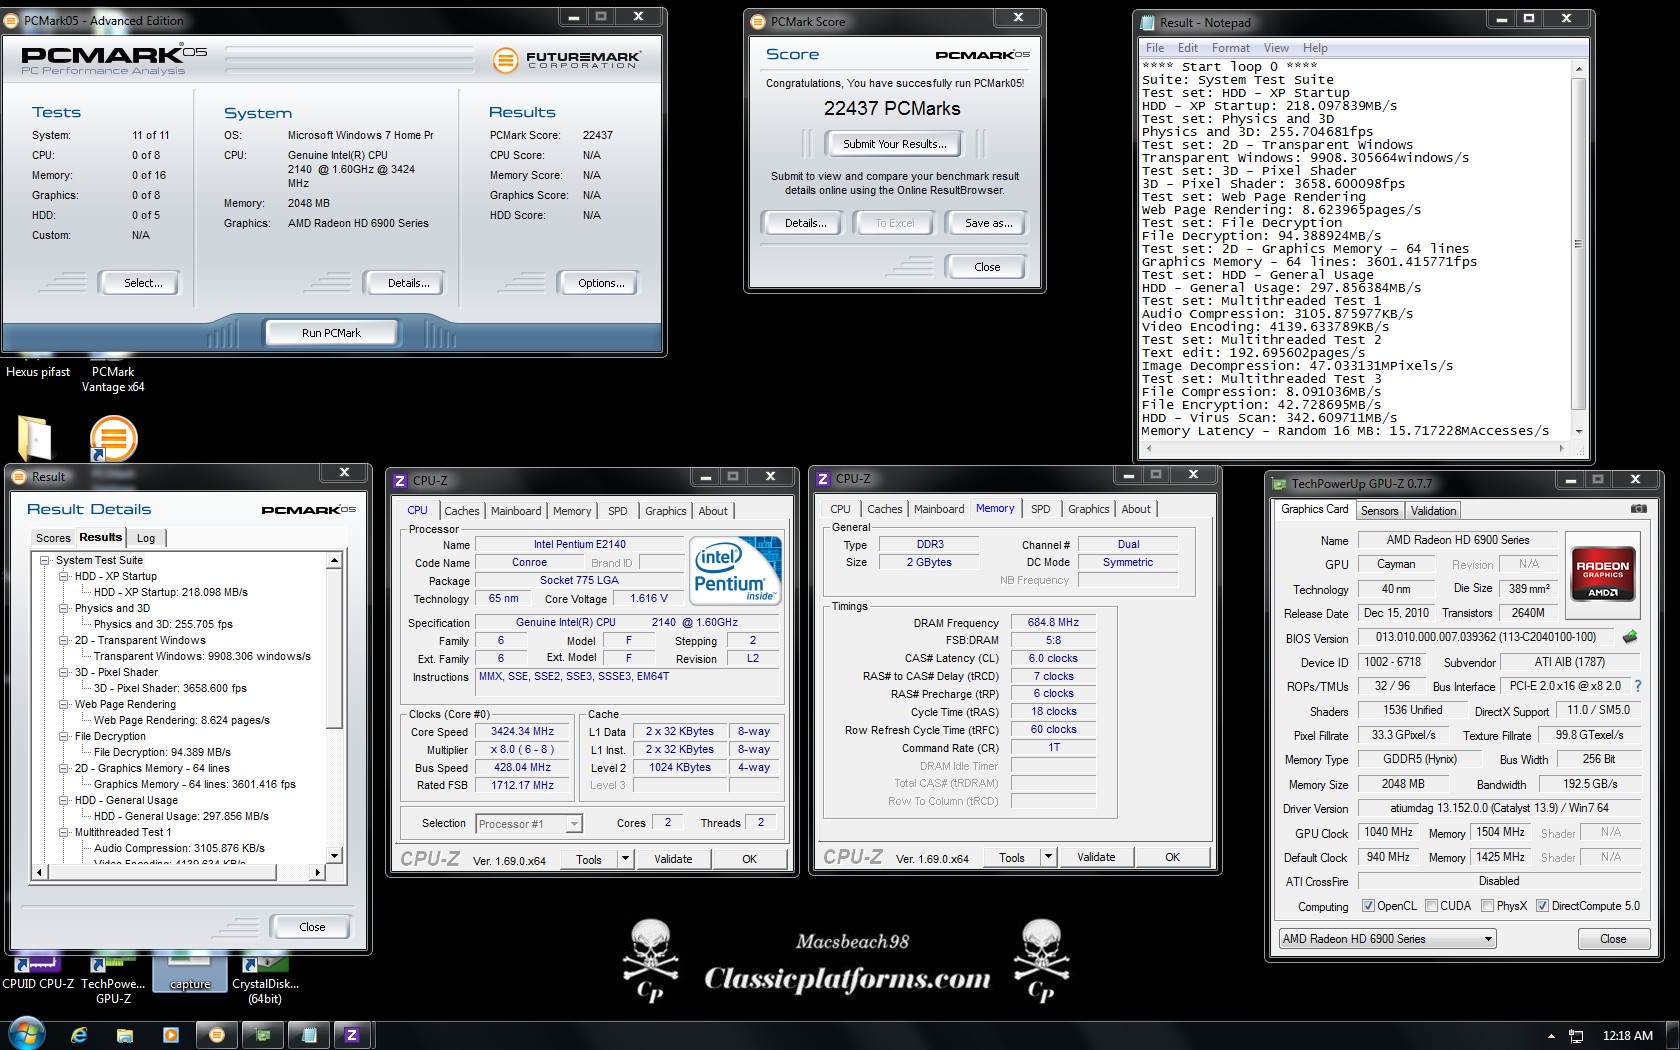Open the Scores tab in Result Details
The image size is (1680, 1050).
point(53,538)
